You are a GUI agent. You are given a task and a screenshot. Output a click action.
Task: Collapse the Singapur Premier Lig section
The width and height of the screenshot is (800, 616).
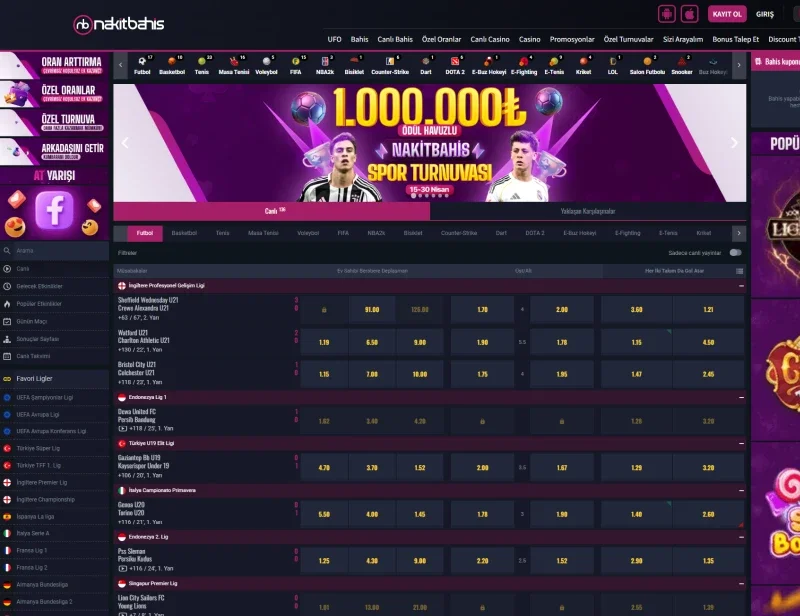pos(741,583)
